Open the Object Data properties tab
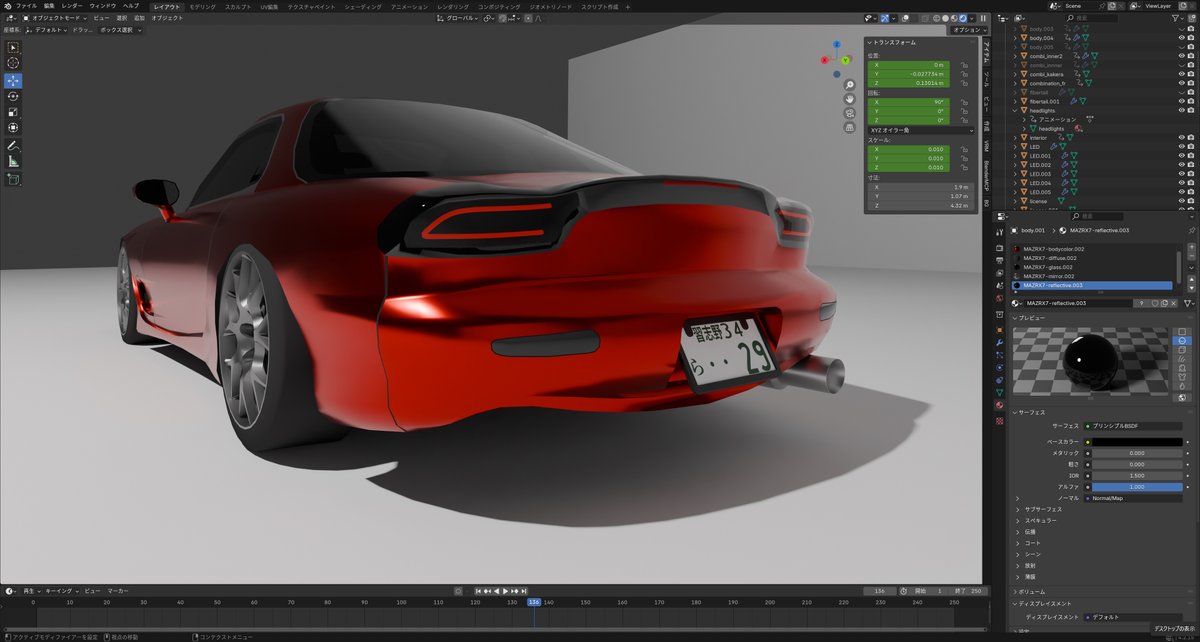 pos(999,393)
